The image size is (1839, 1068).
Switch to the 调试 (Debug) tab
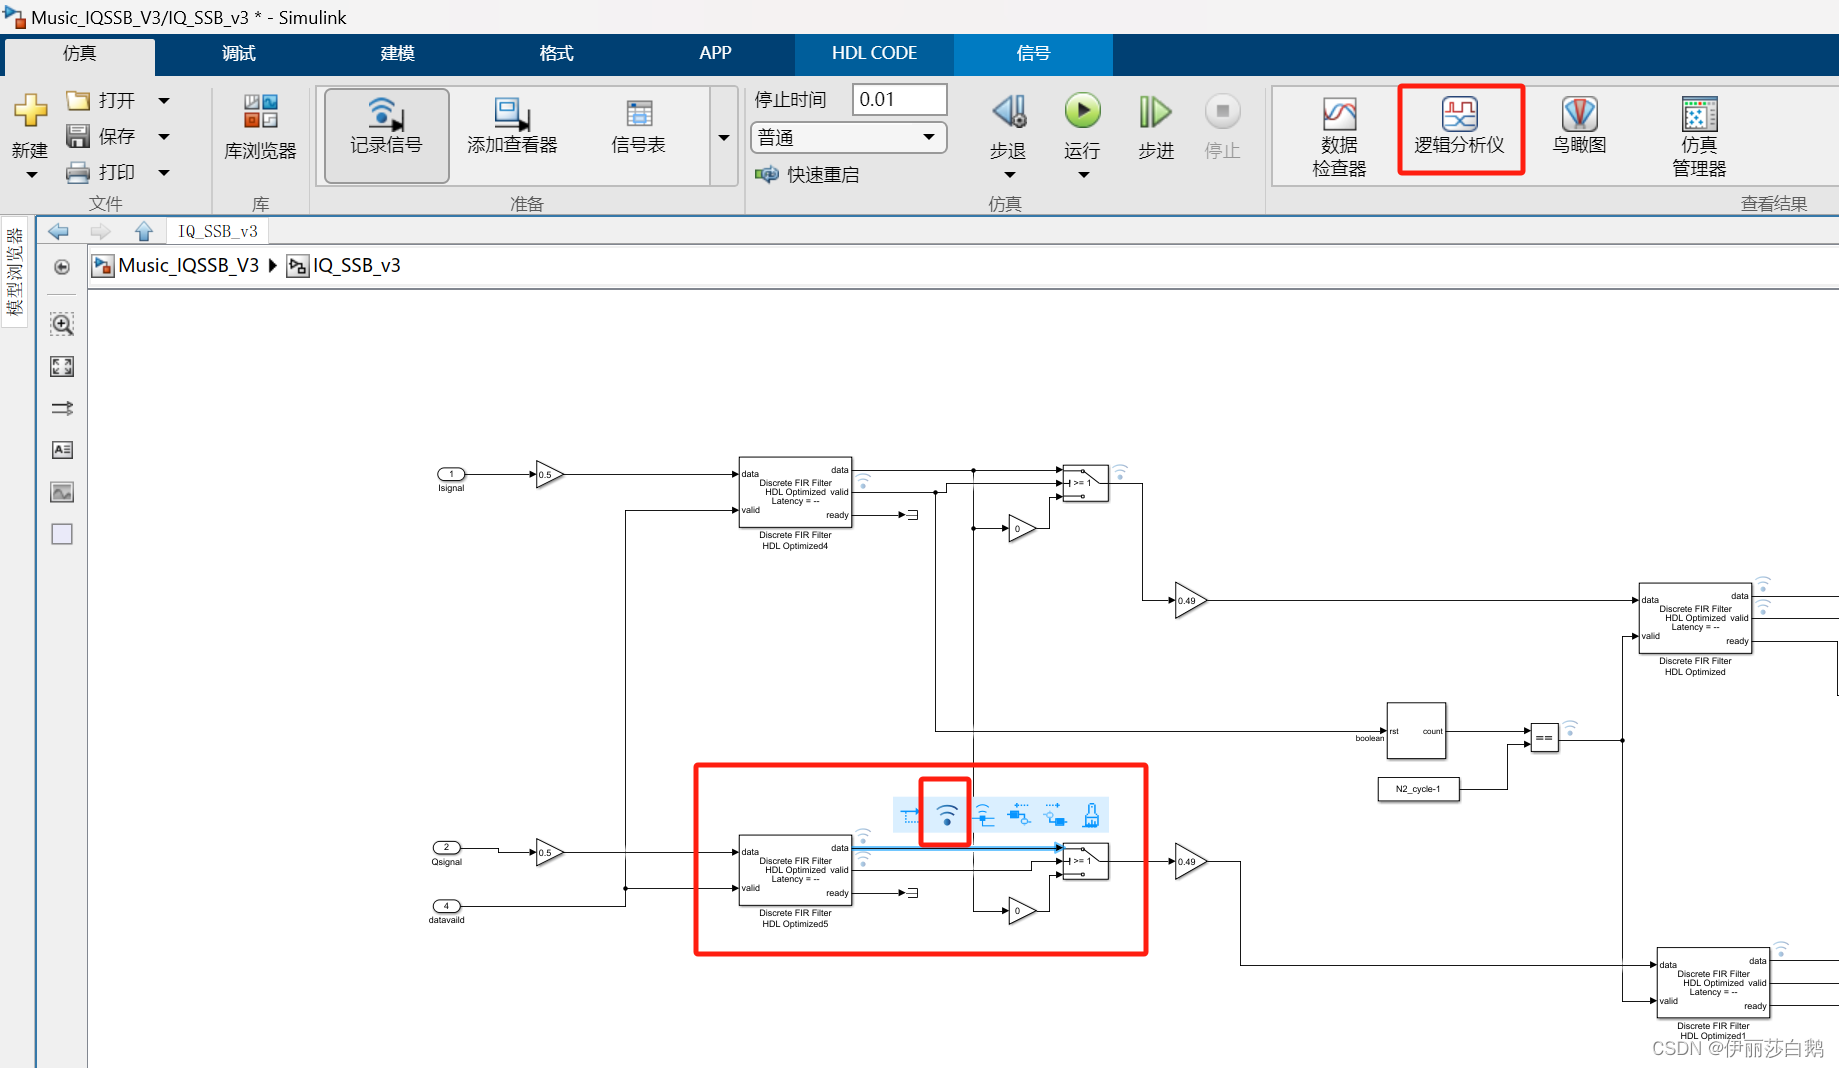[237, 53]
